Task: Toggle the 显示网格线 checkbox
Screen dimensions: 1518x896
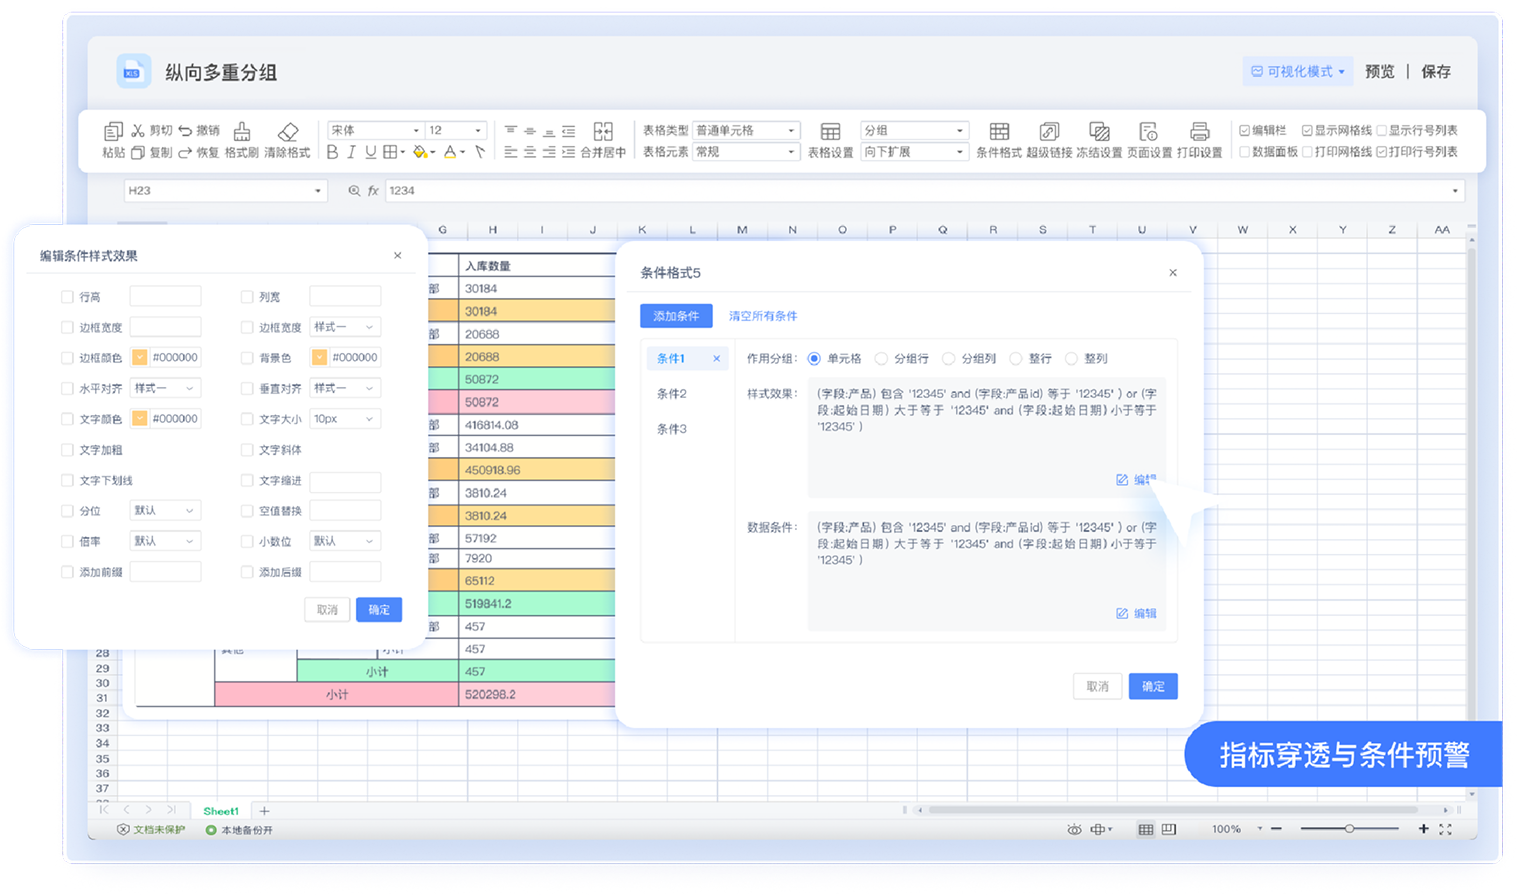Action: (1307, 131)
